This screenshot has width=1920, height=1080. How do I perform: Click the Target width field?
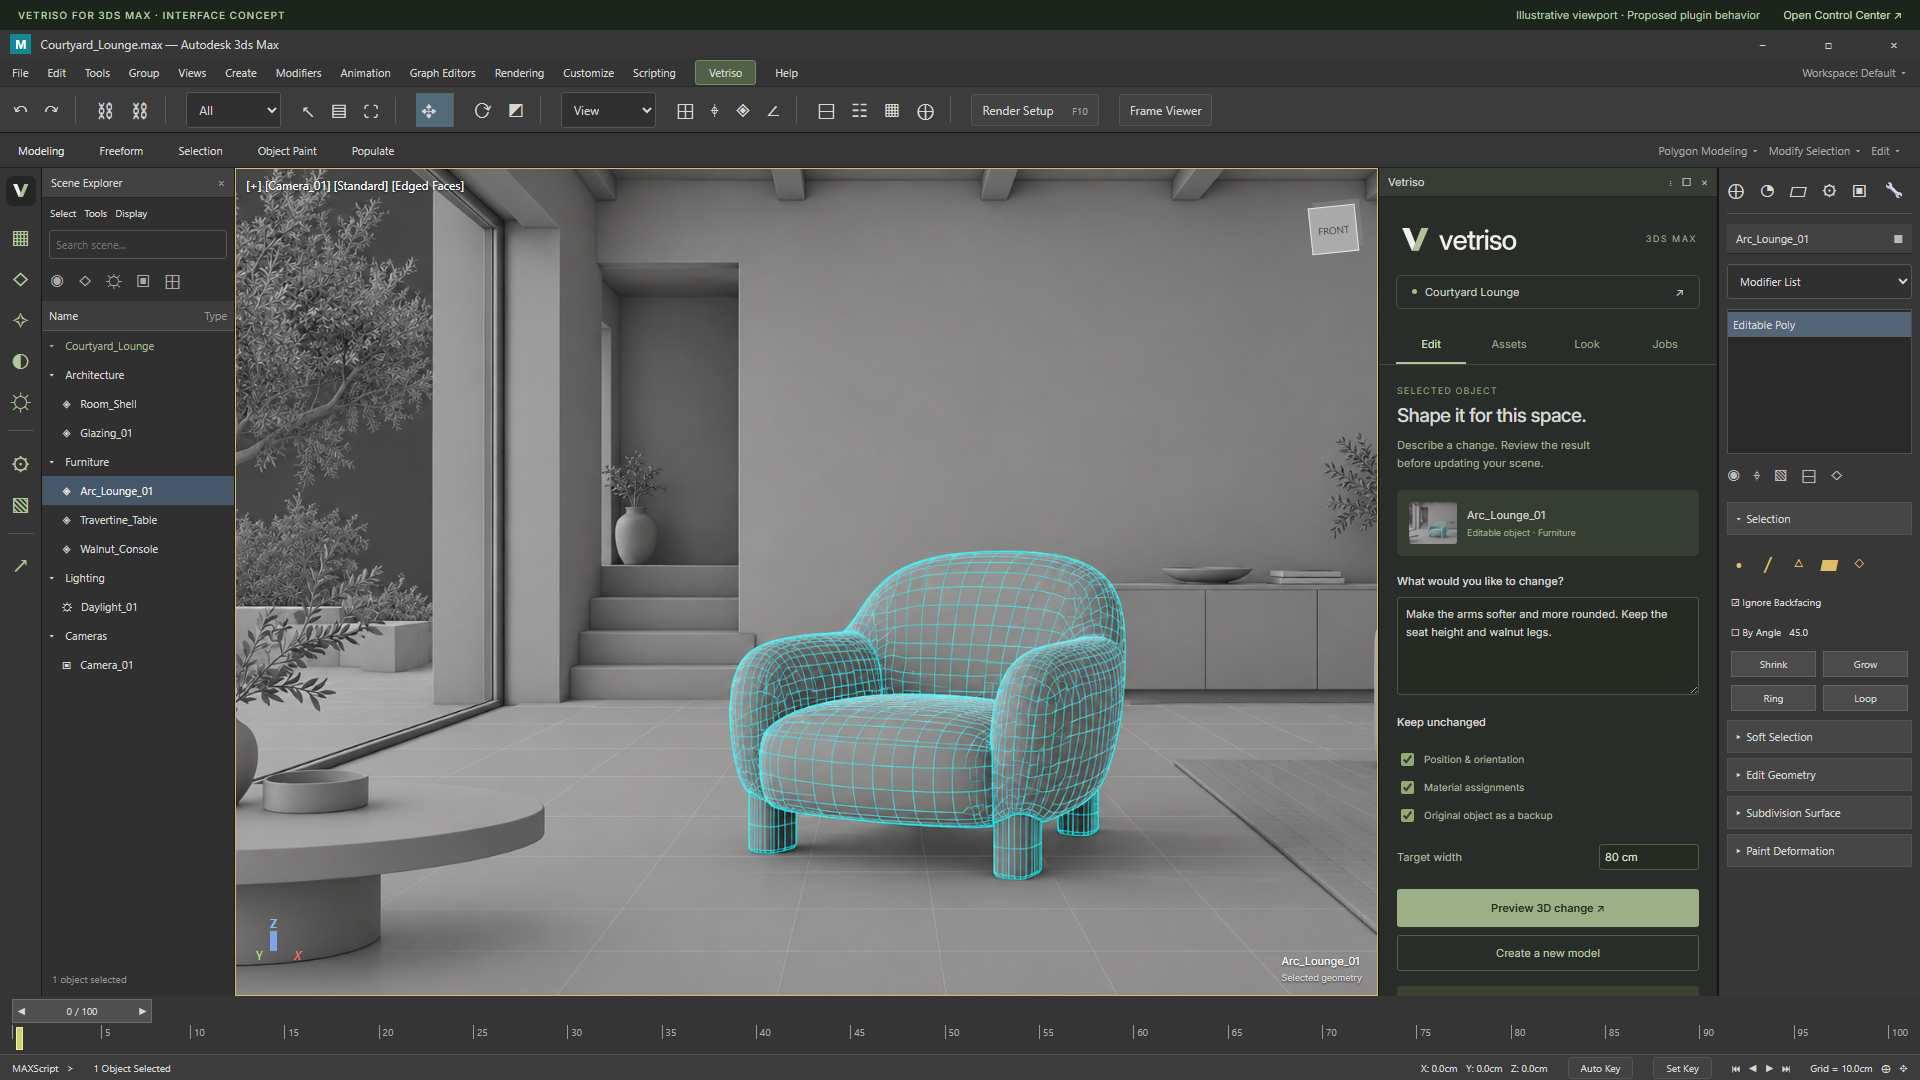point(1648,857)
